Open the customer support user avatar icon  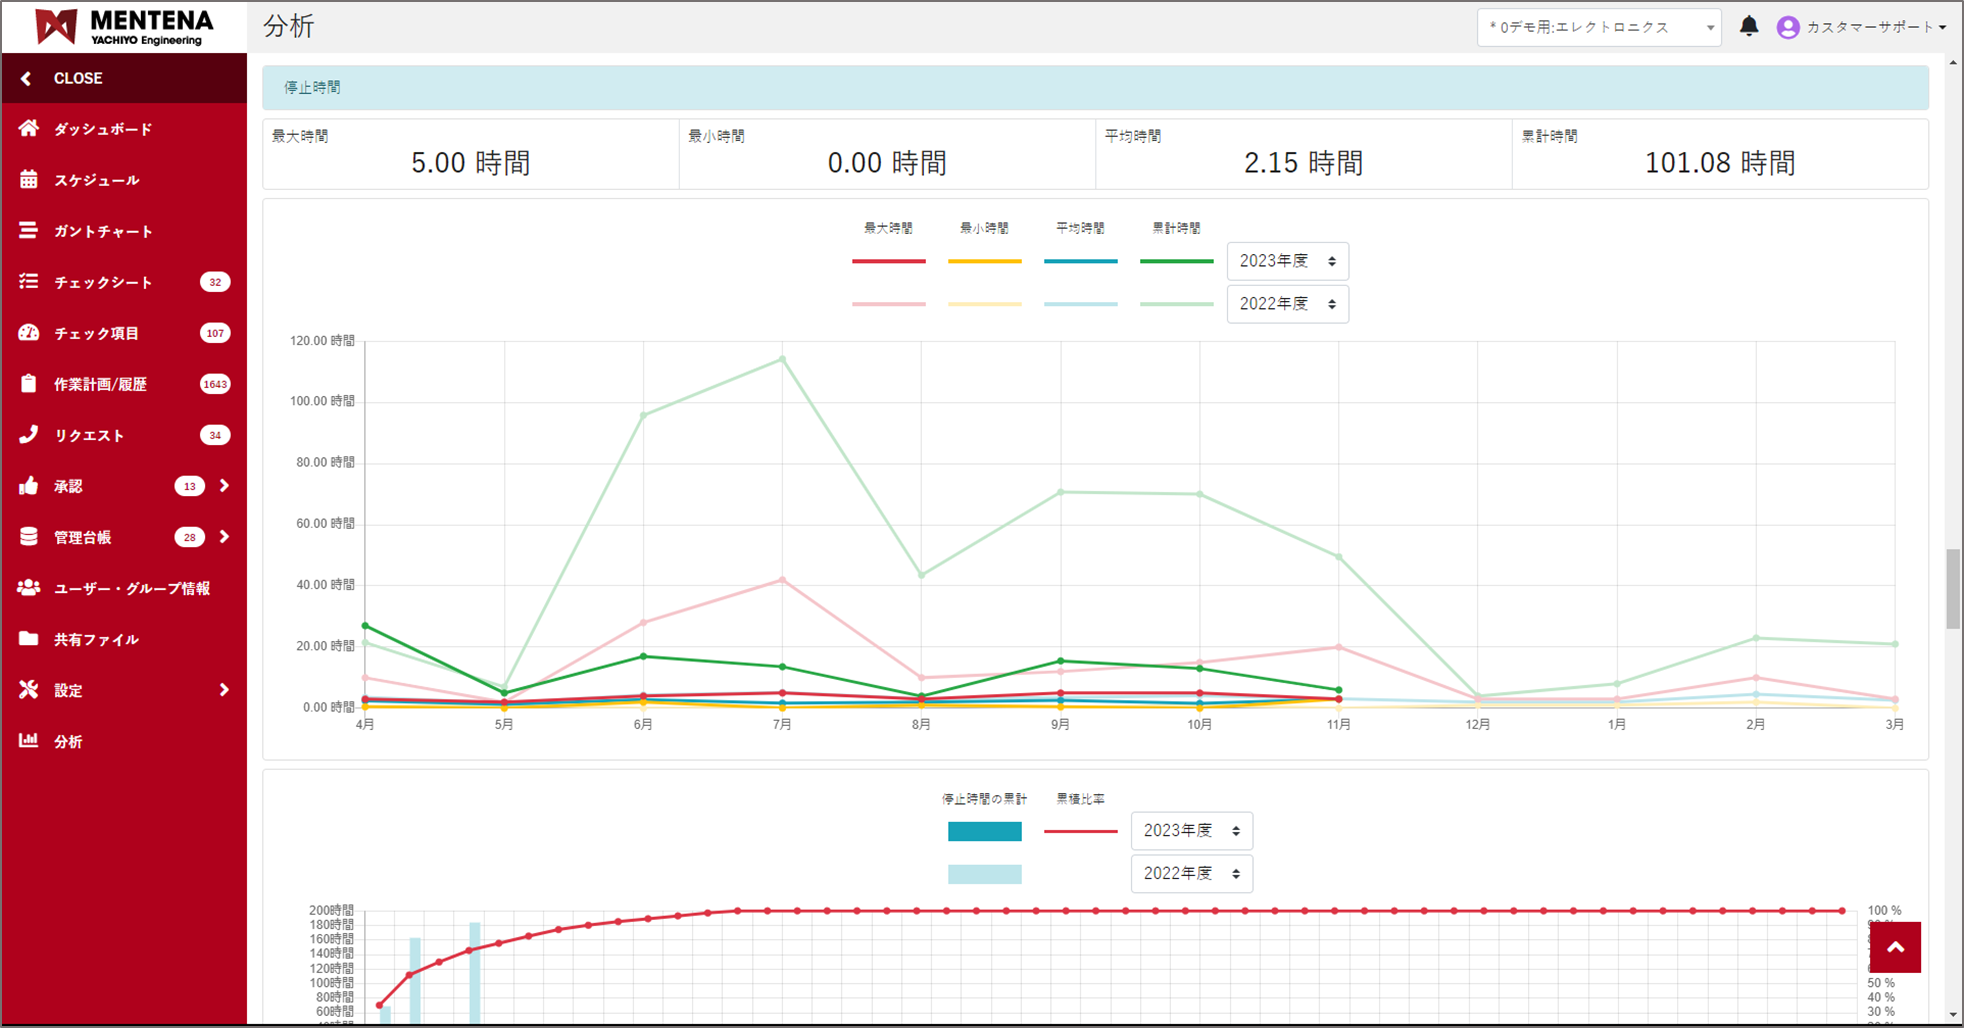point(1788,28)
